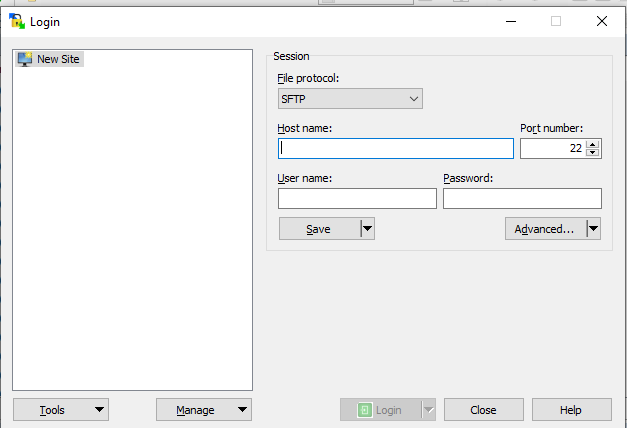The height and width of the screenshot is (428, 627).
Task: Decrease port number with down arrow
Action: coord(593,153)
